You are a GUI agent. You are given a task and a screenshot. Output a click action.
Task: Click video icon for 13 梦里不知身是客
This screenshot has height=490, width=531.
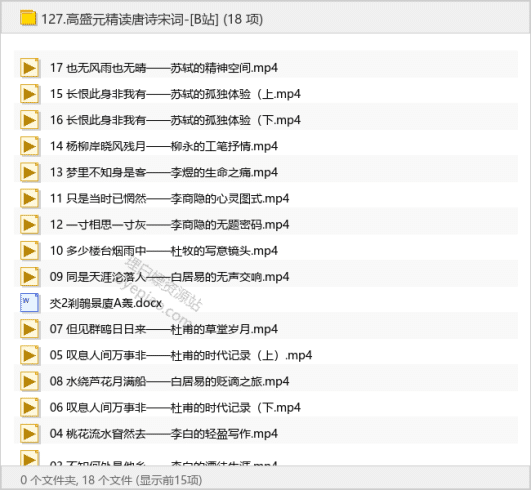[29, 172]
